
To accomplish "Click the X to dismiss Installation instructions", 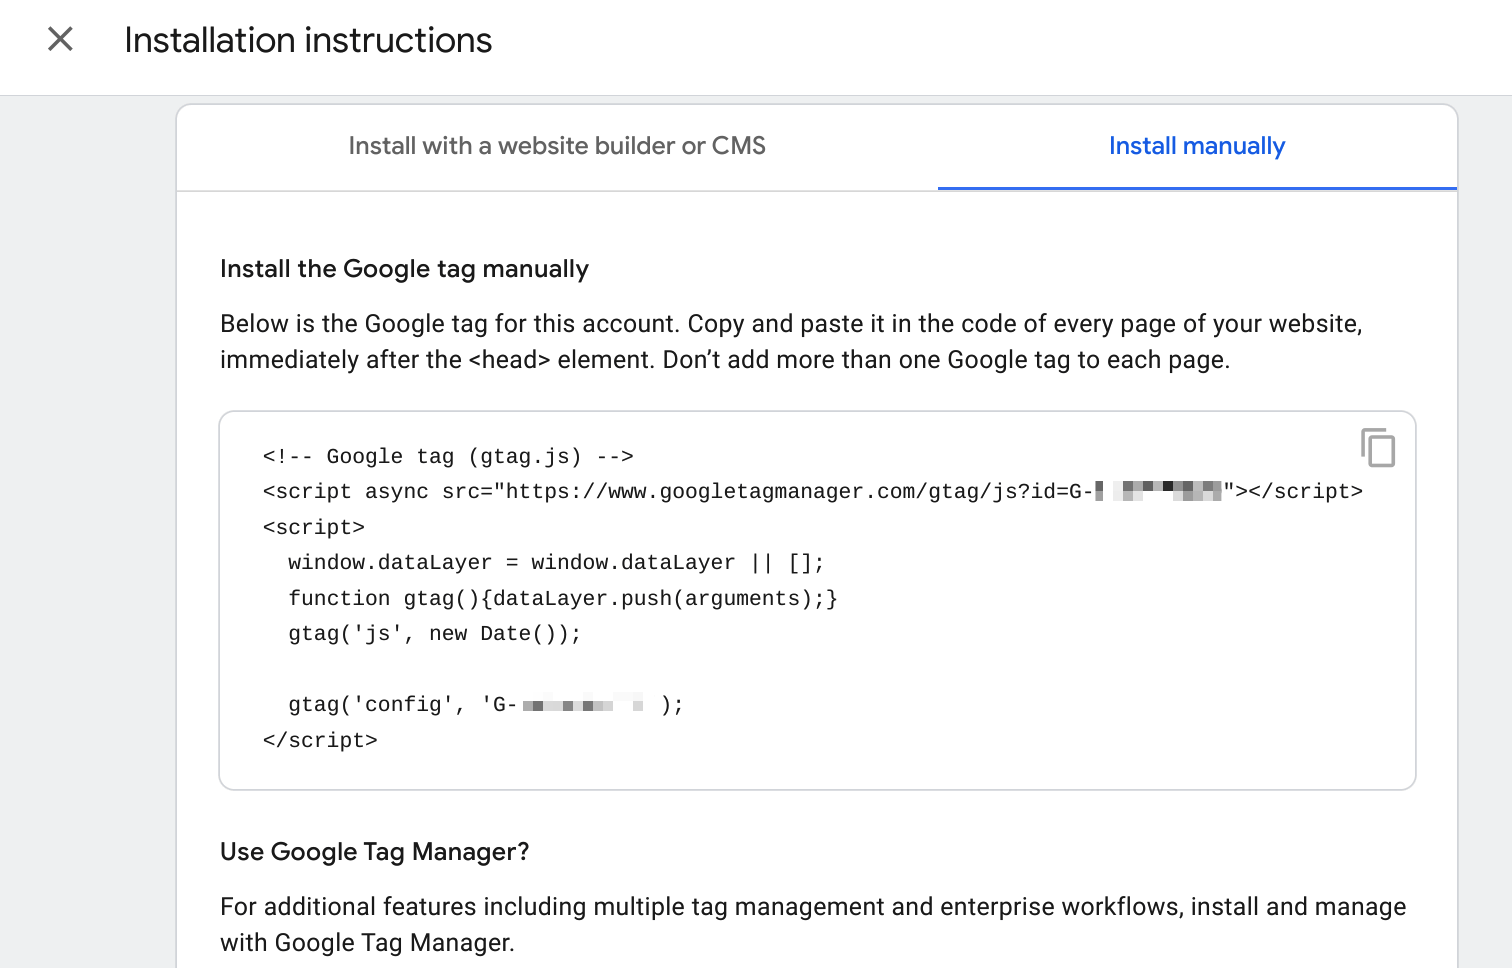I will point(61,39).
